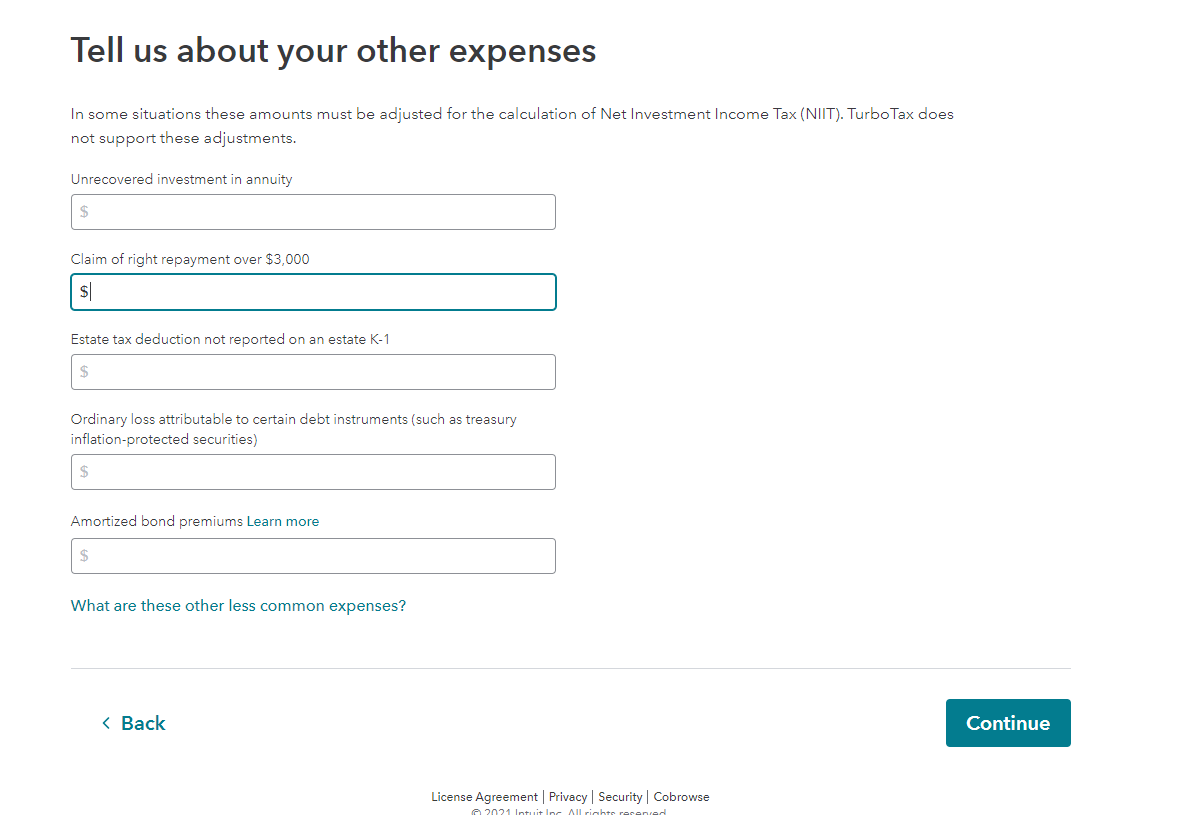
Task: Start Cobrowse from the footer
Action: pos(681,797)
